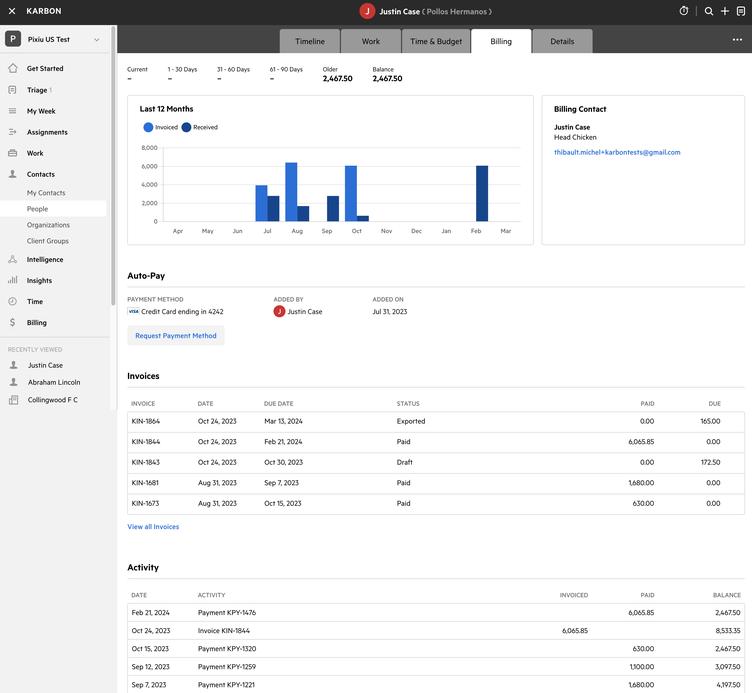Image resolution: width=752 pixels, height=693 pixels.
Task: Click activity Payment KPY-1221
Action: (x=226, y=685)
